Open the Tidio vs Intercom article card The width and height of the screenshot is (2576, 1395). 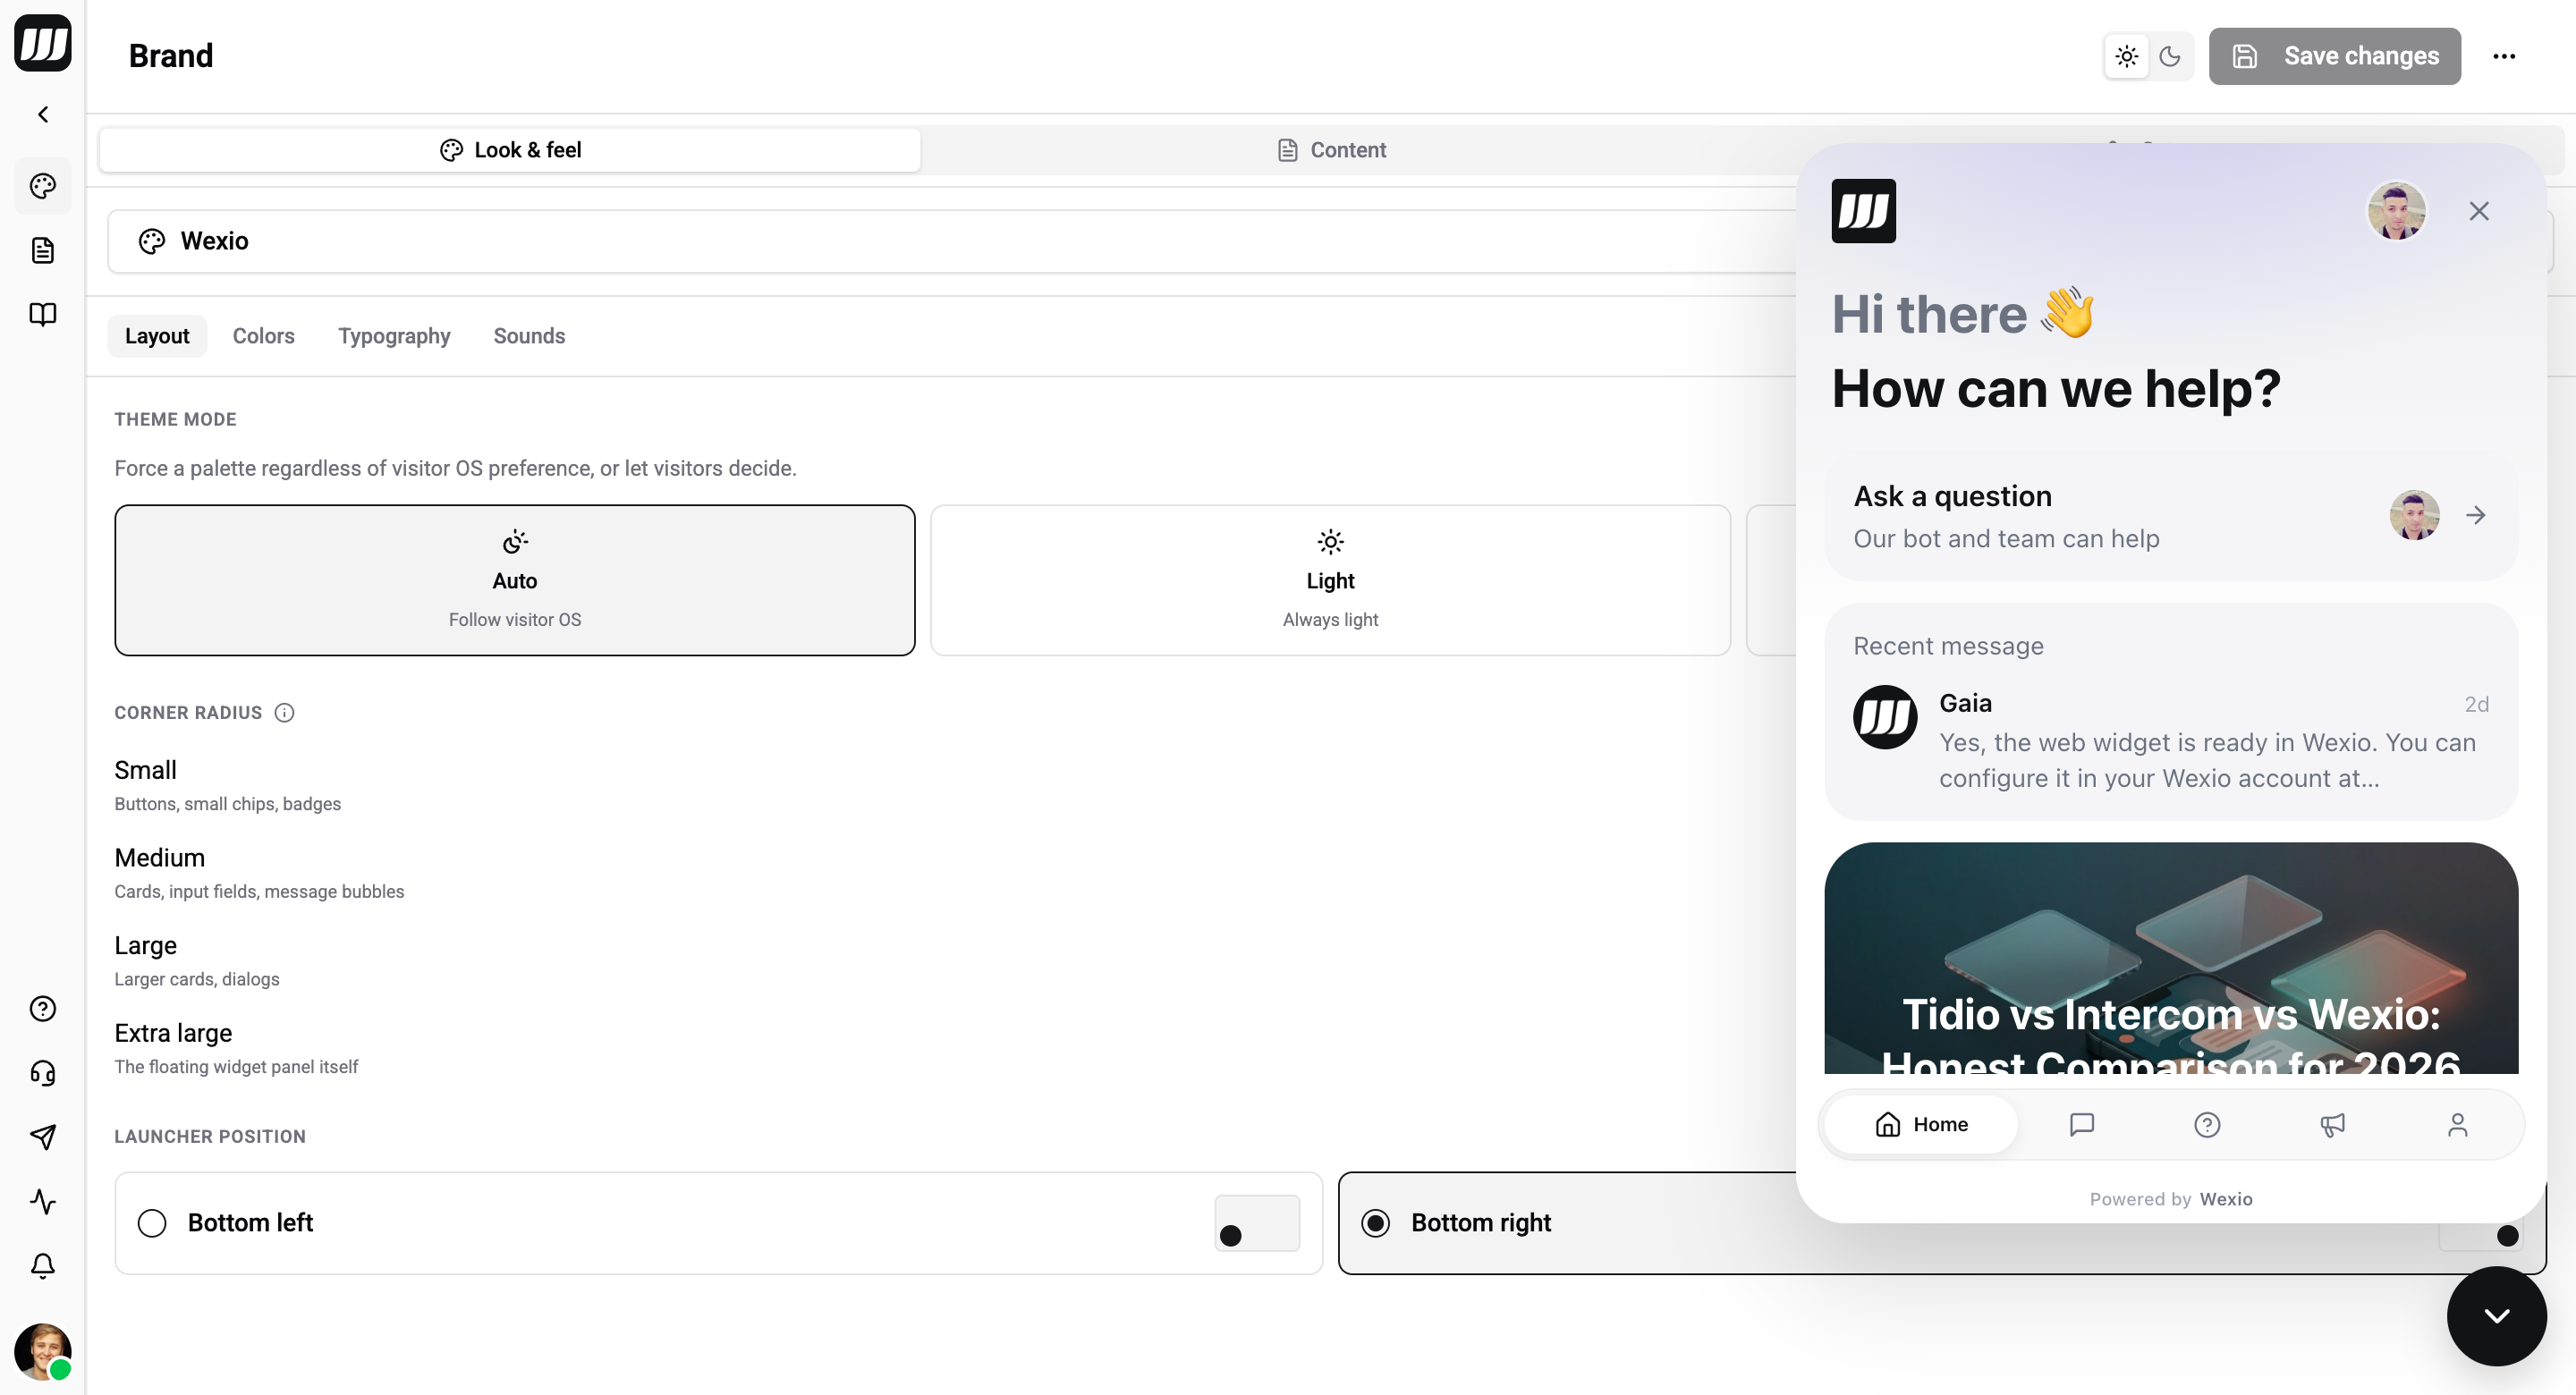[x=2171, y=958]
